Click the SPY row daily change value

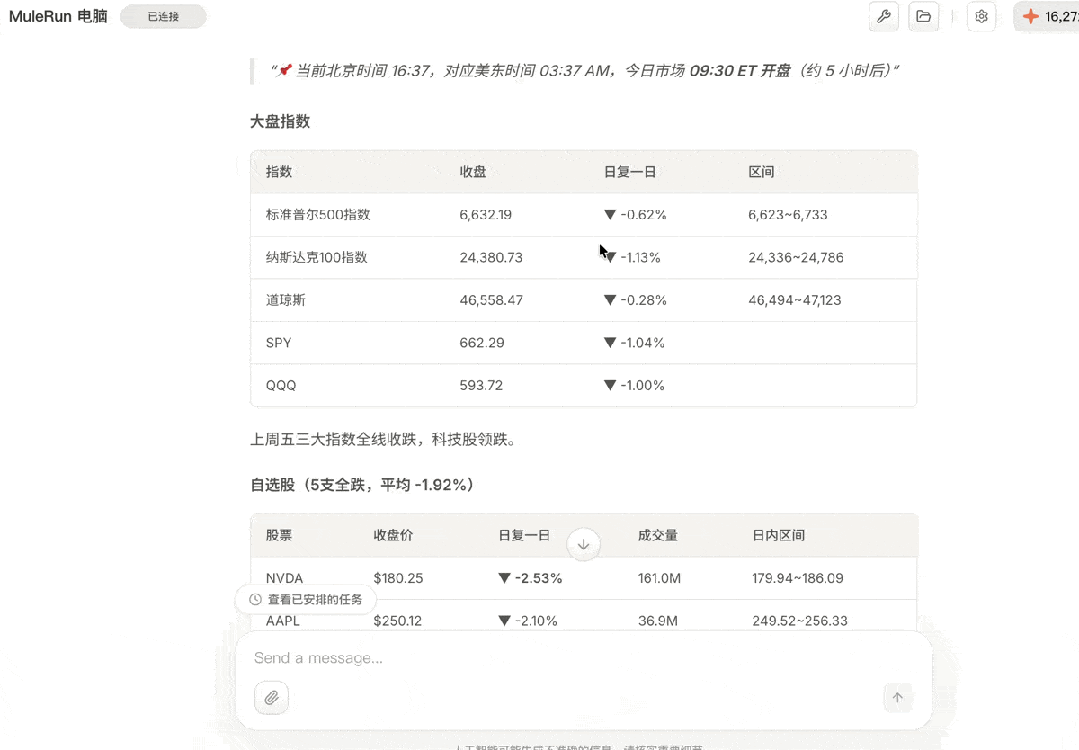tap(635, 342)
